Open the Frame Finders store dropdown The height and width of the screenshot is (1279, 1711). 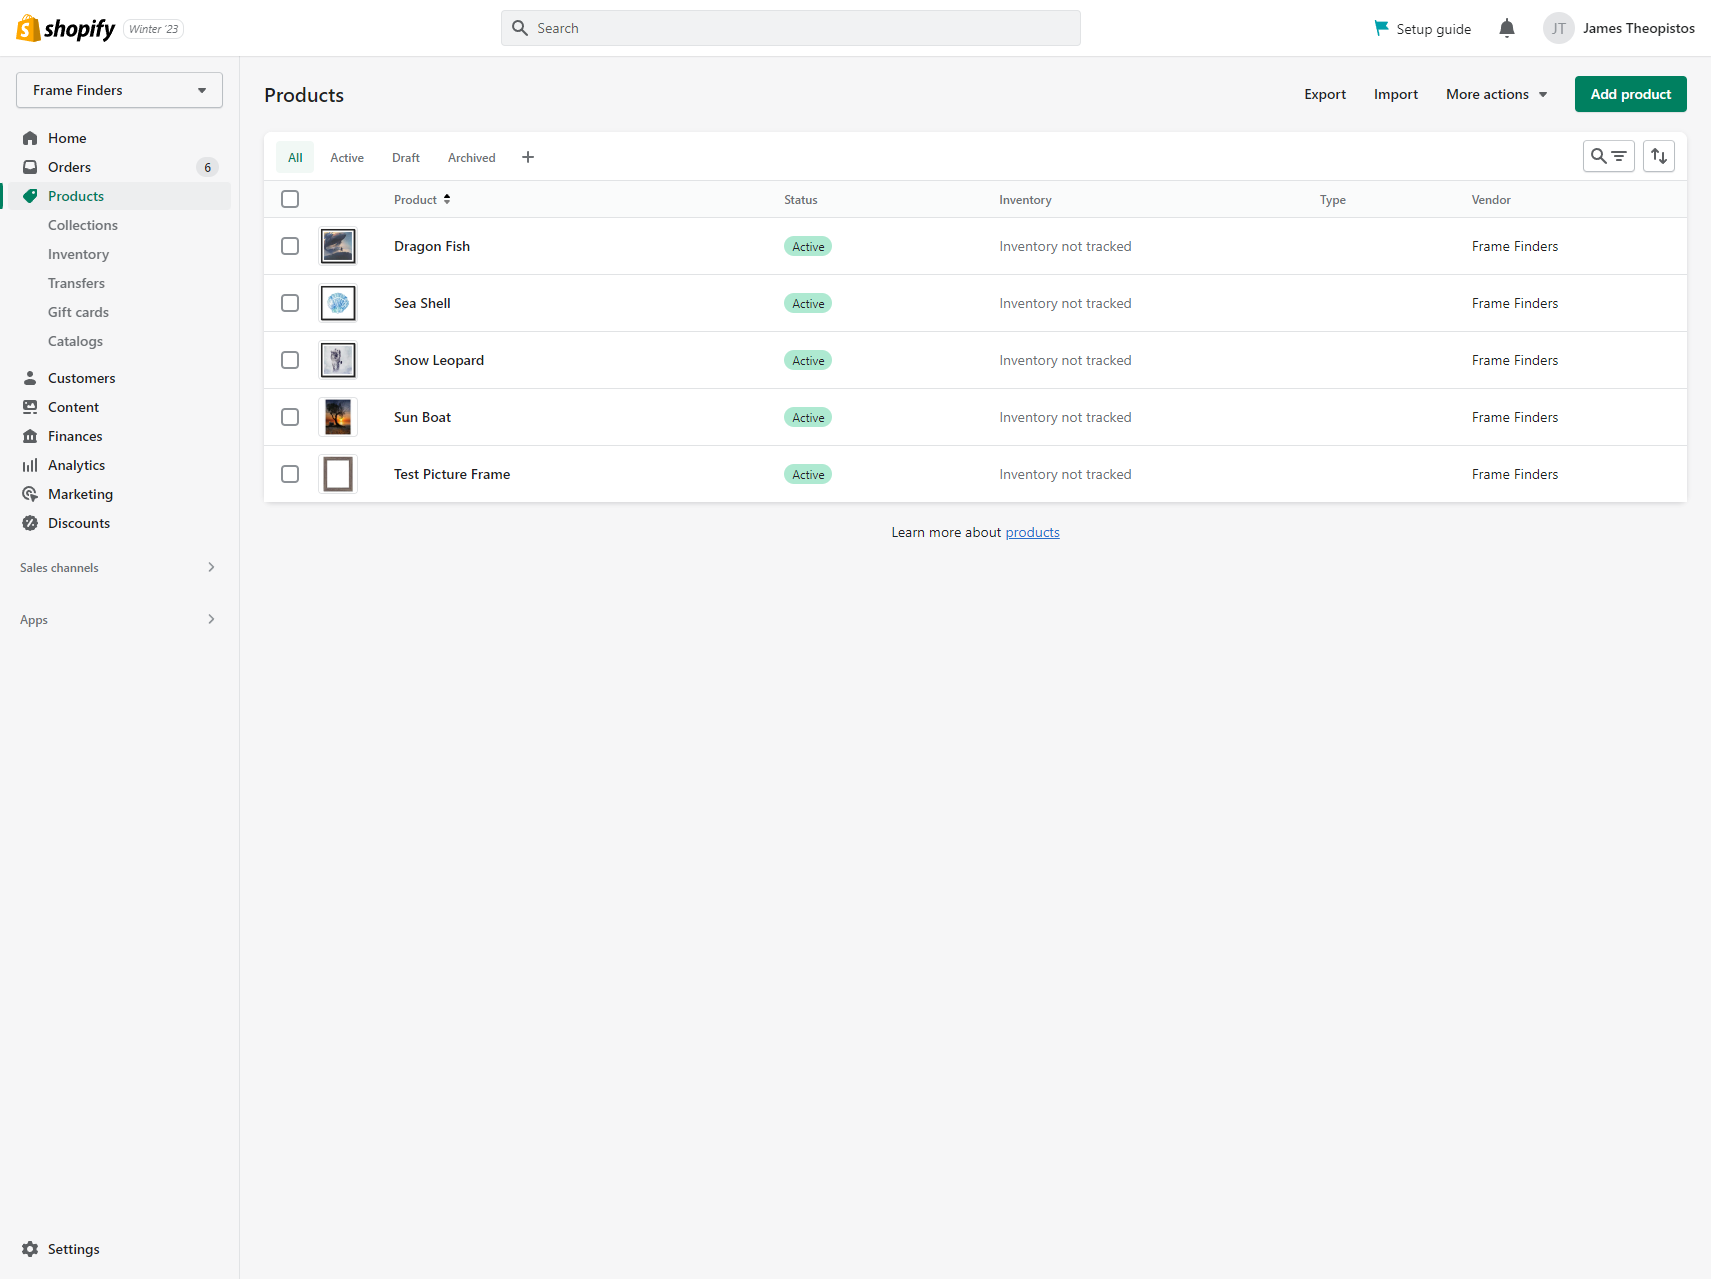click(x=119, y=90)
